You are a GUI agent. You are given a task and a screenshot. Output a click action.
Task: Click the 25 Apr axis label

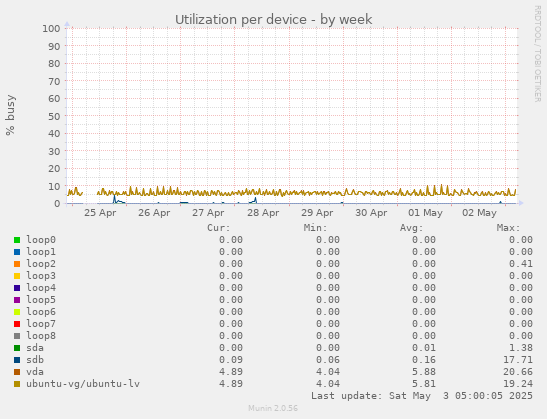click(100, 213)
